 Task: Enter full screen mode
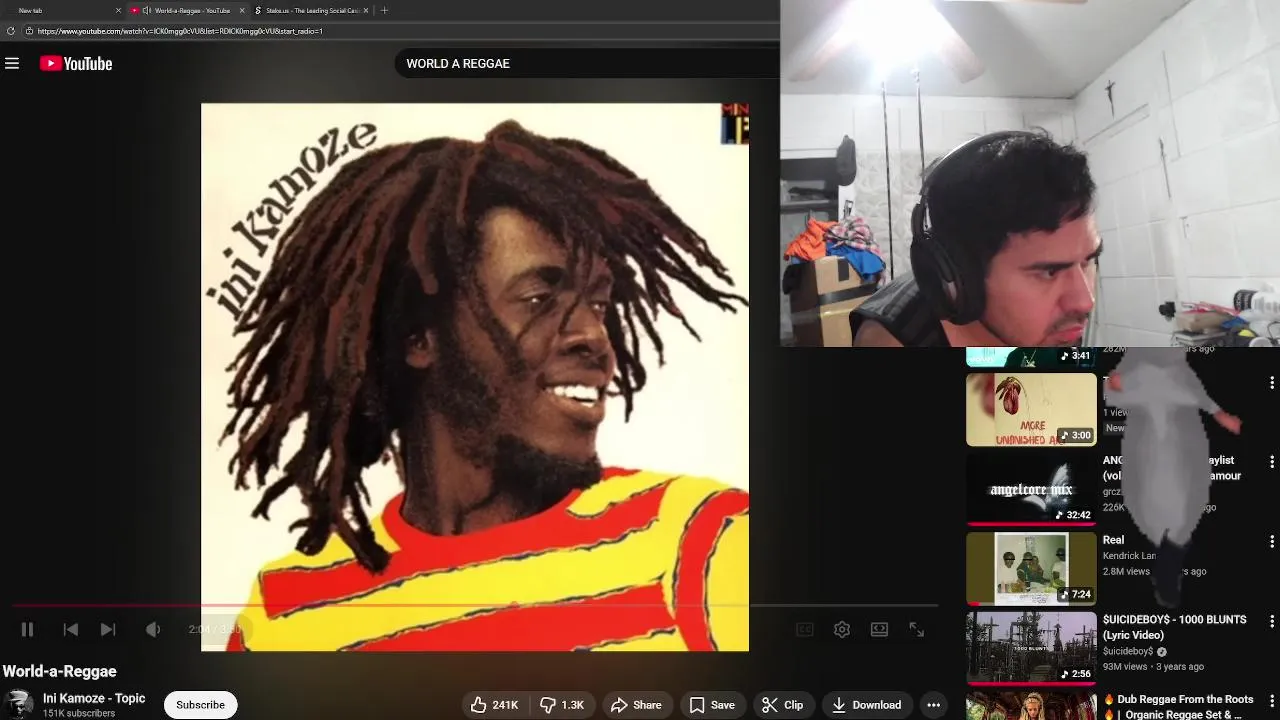click(916, 629)
